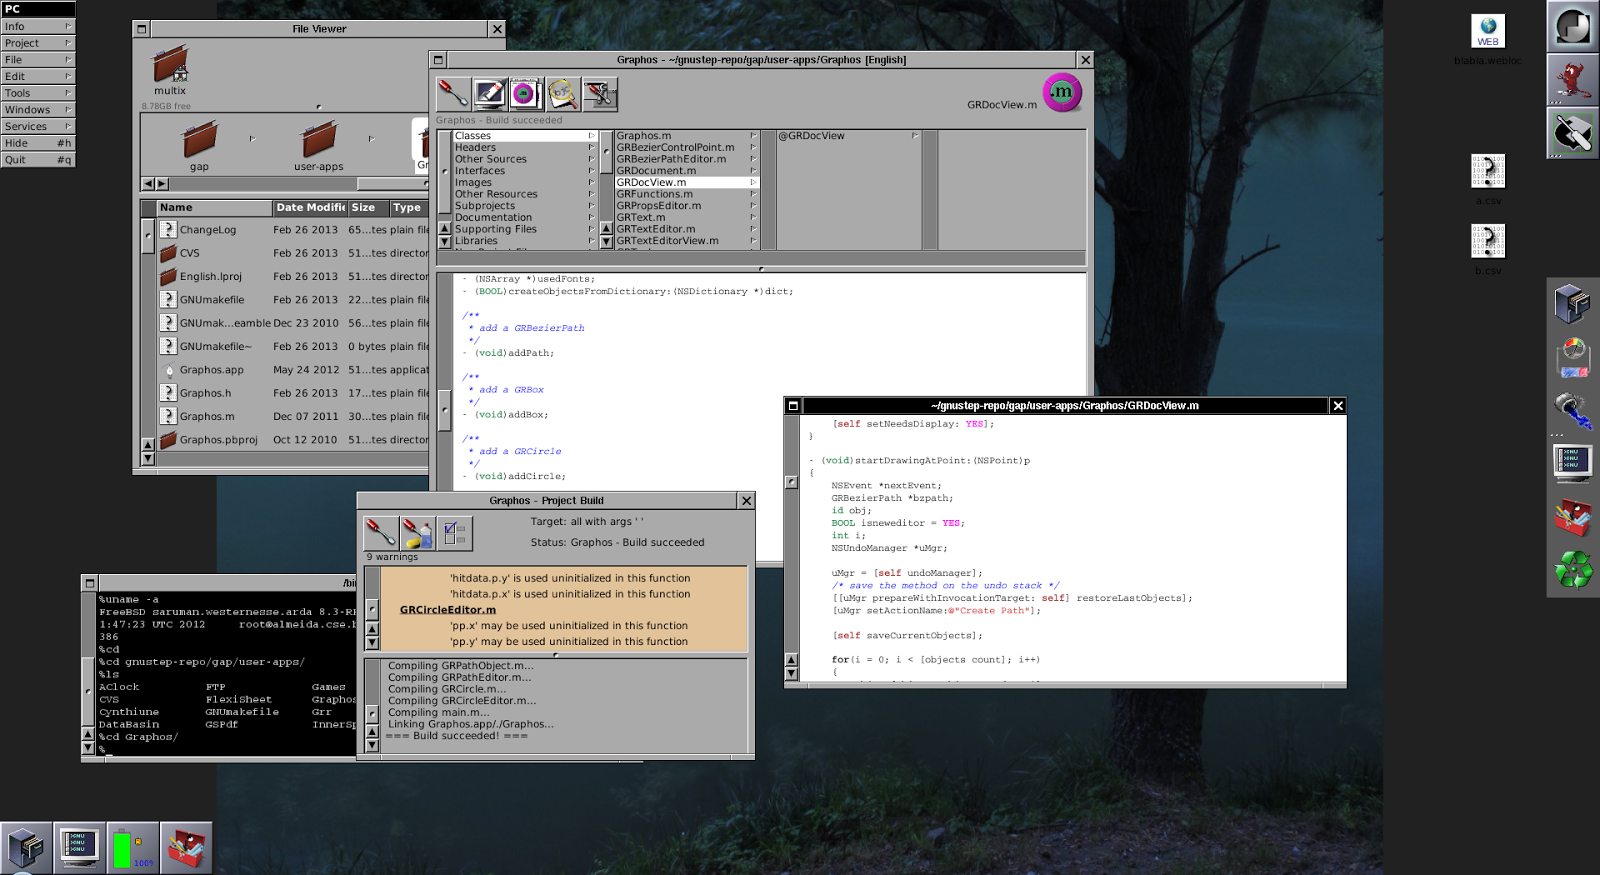Open the green Recycler dock icon

coord(1573,570)
